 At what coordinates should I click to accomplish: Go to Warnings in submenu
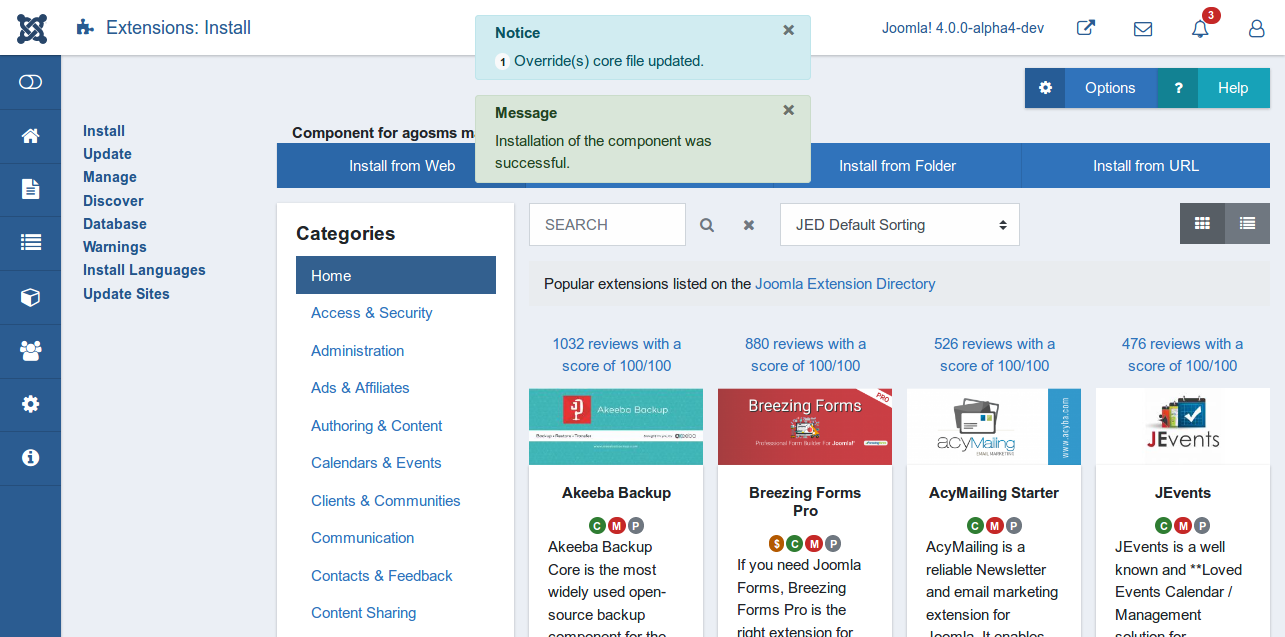[x=115, y=247]
